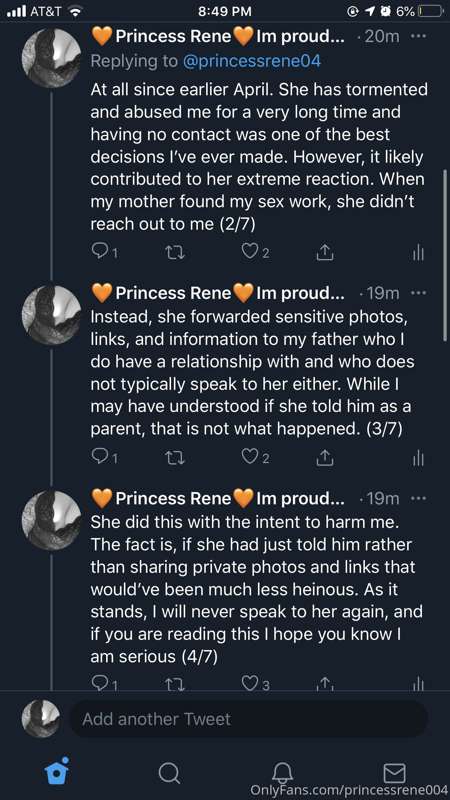This screenshot has height=800, width=450.
Task: Open more options on the (4/7) tweet
Action: (418, 498)
